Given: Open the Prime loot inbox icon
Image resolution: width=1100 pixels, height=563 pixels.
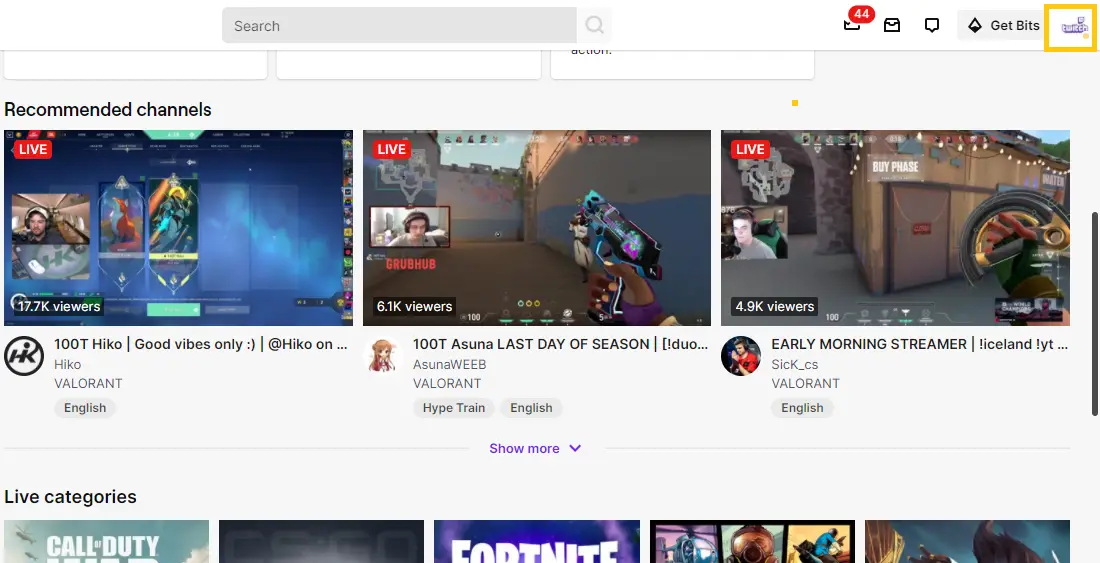Looking at the screenshot, I should 892,26.
